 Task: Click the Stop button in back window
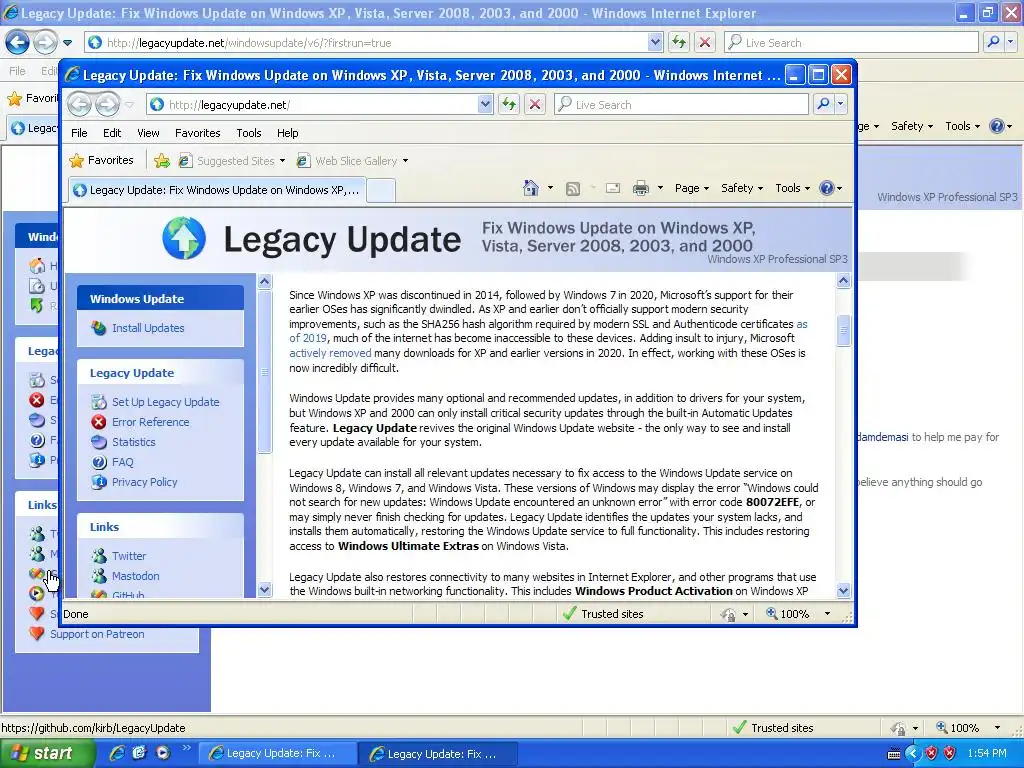click(x=705, y=42)
